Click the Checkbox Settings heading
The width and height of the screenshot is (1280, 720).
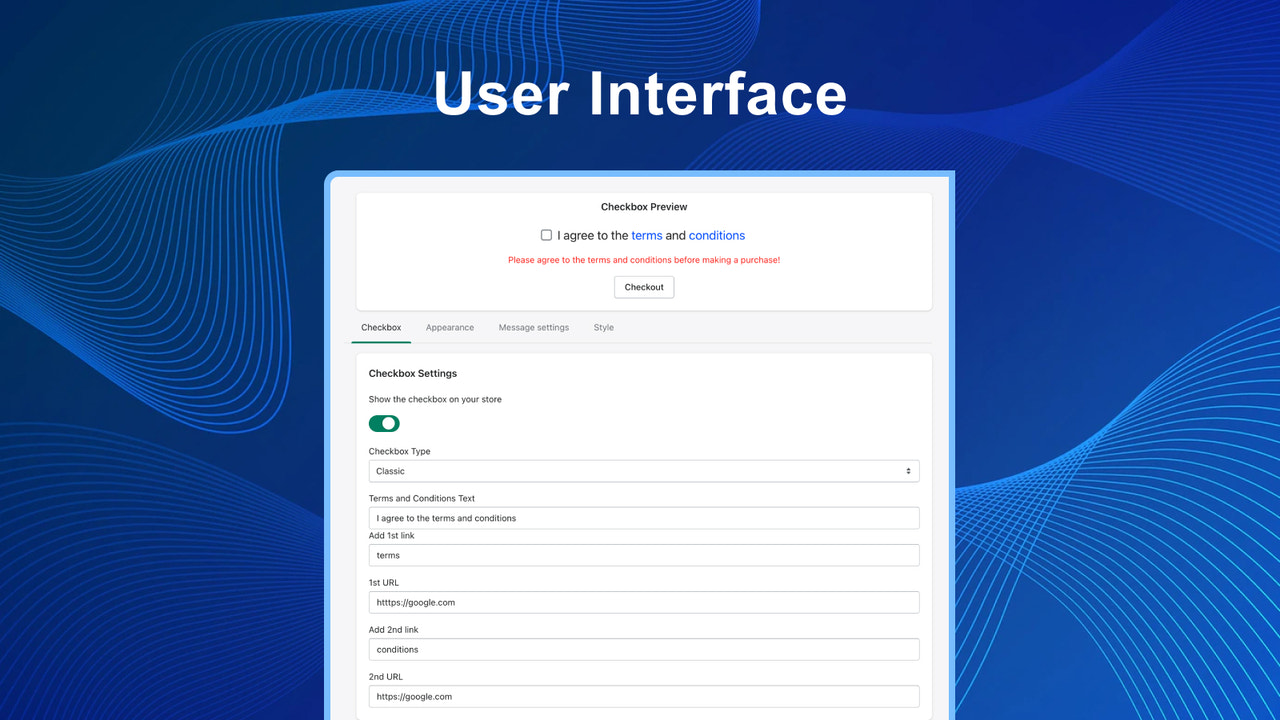click(x=413, y=373)
